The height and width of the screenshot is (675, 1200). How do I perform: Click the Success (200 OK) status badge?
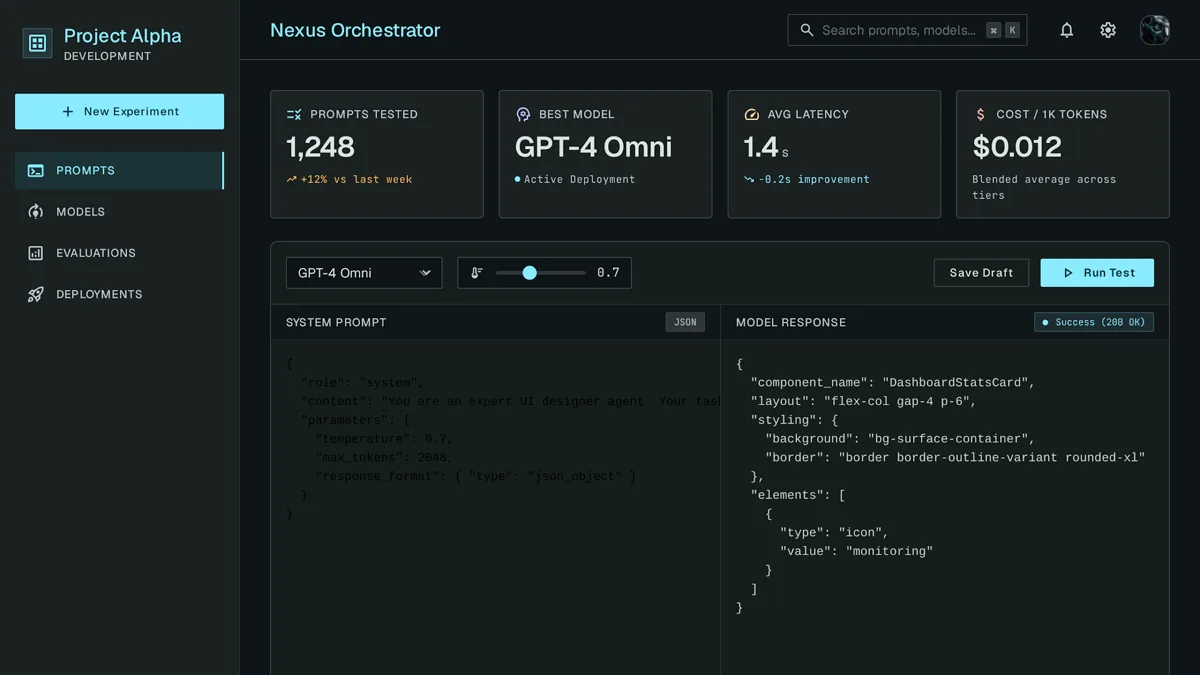tap(1094, 322)
